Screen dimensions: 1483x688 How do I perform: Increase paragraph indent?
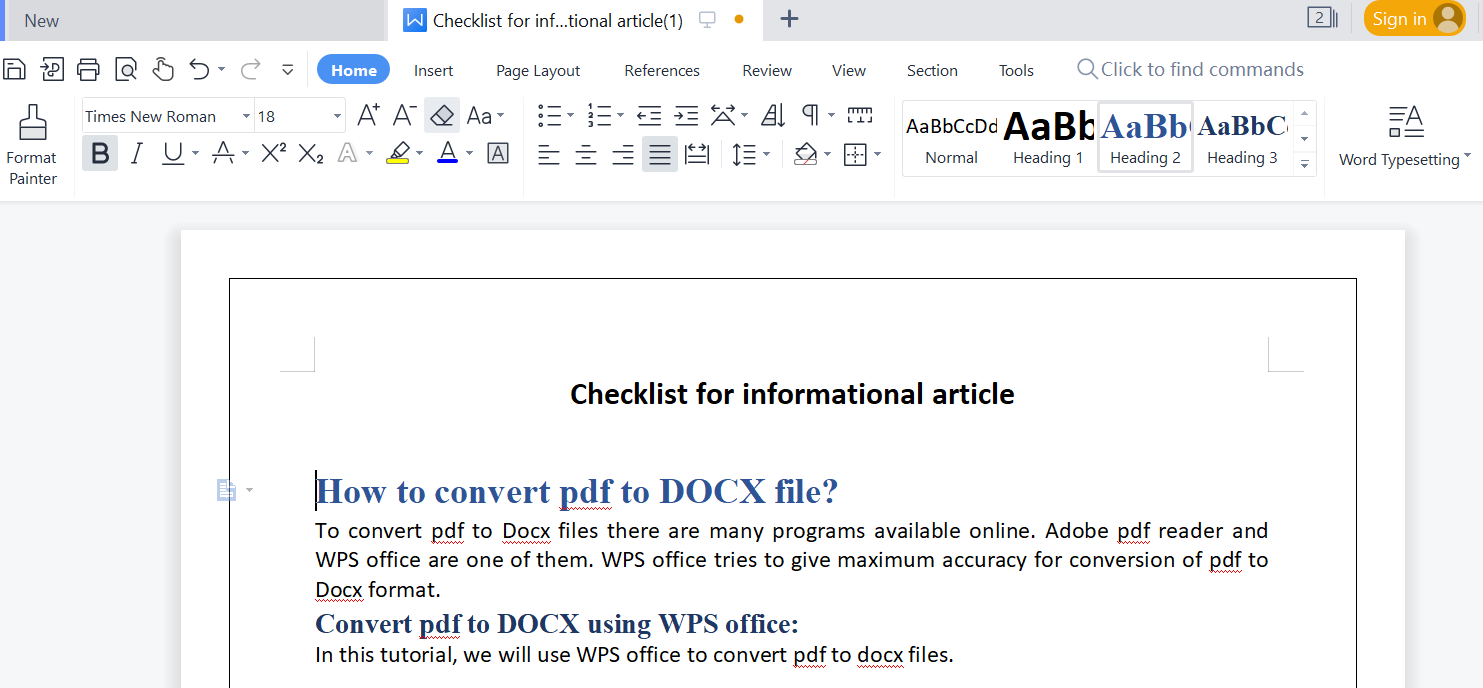pos(686,116)
